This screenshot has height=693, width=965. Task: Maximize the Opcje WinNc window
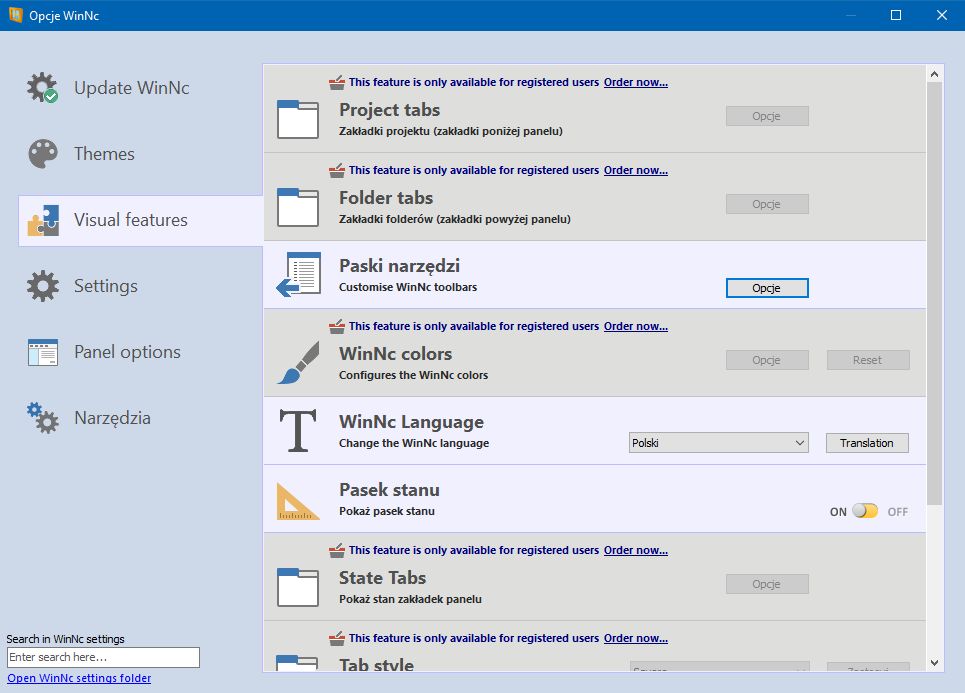(896, 15)
